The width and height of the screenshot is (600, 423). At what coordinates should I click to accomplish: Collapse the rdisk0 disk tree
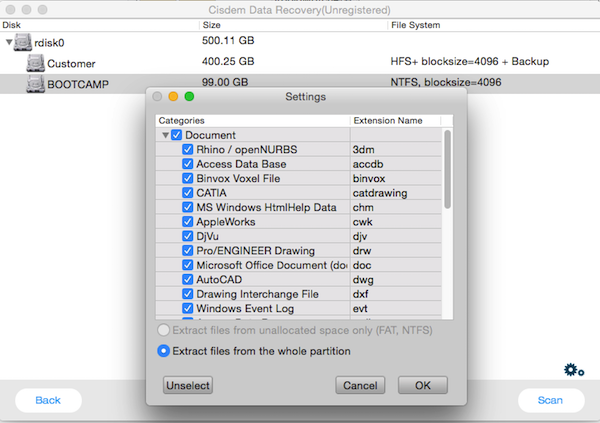[10, 43]
